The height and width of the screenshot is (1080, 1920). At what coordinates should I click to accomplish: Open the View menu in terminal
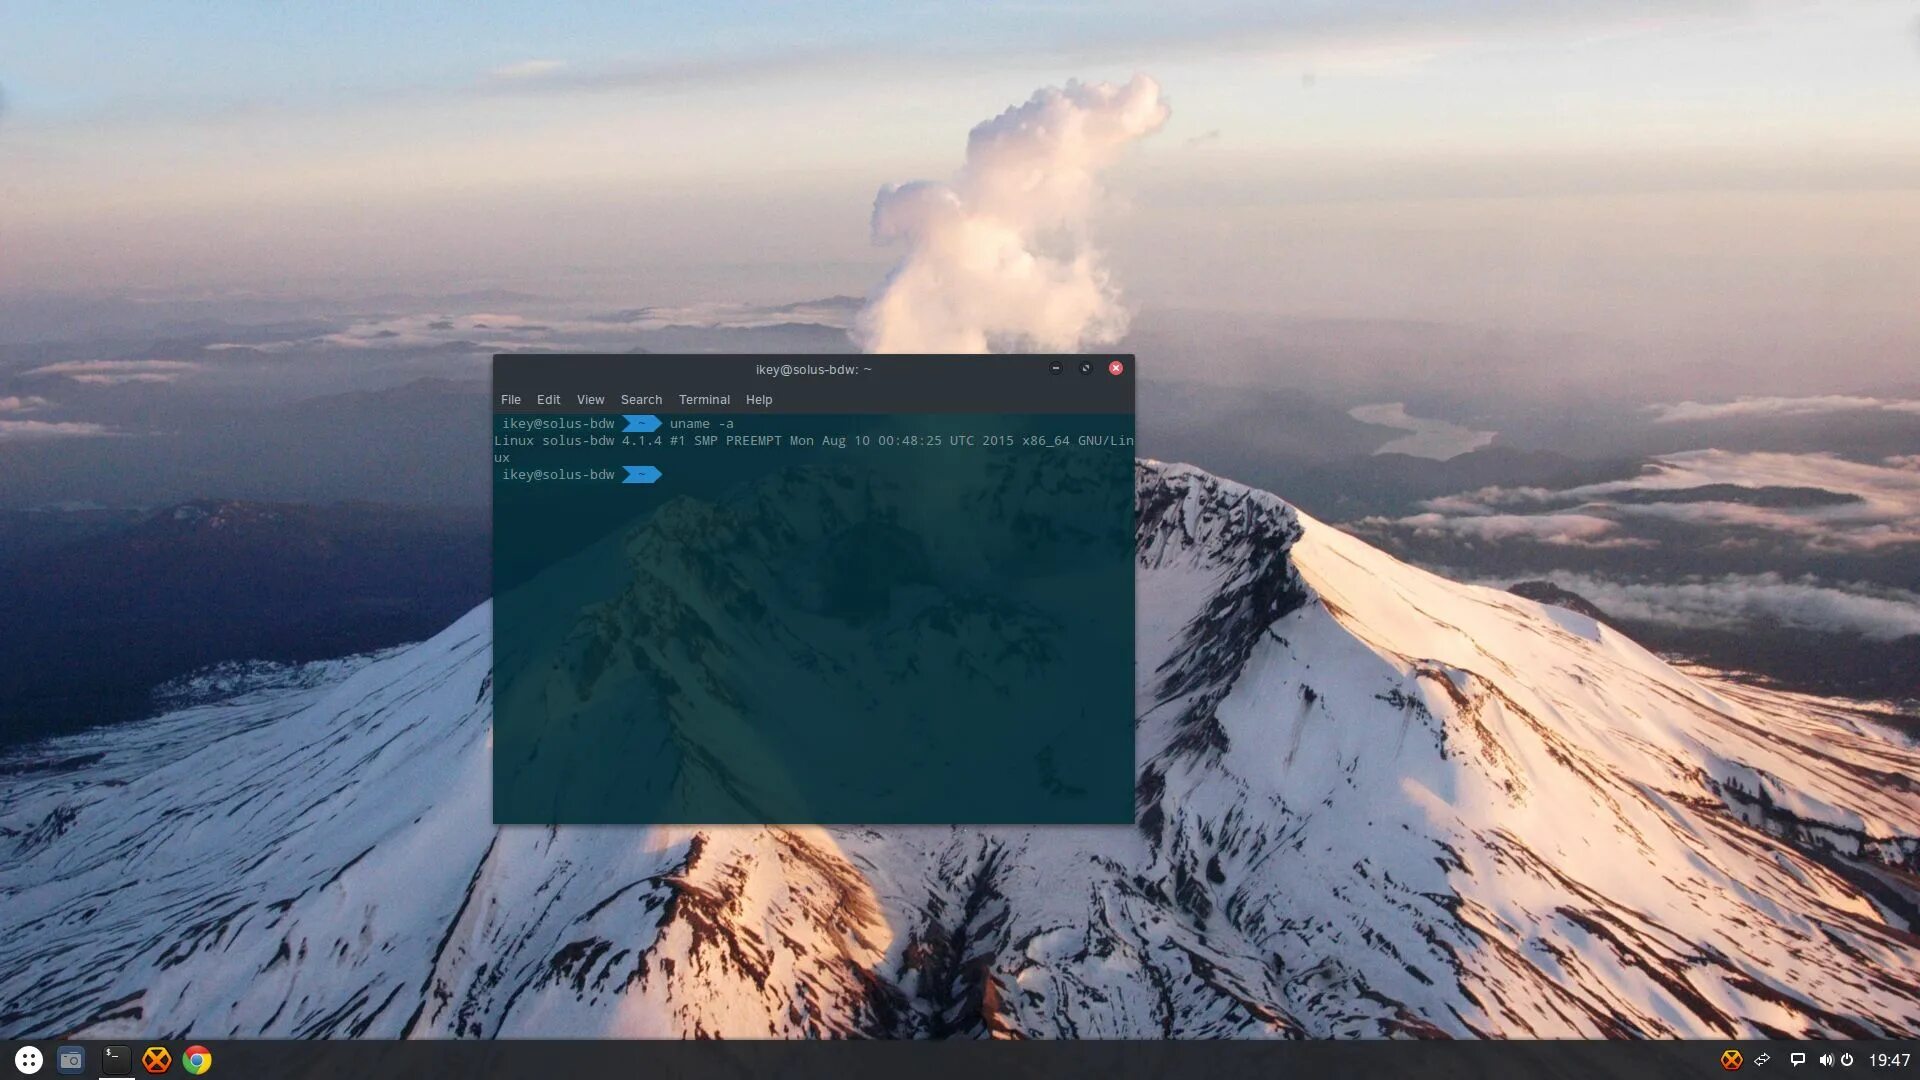[590, 400]
